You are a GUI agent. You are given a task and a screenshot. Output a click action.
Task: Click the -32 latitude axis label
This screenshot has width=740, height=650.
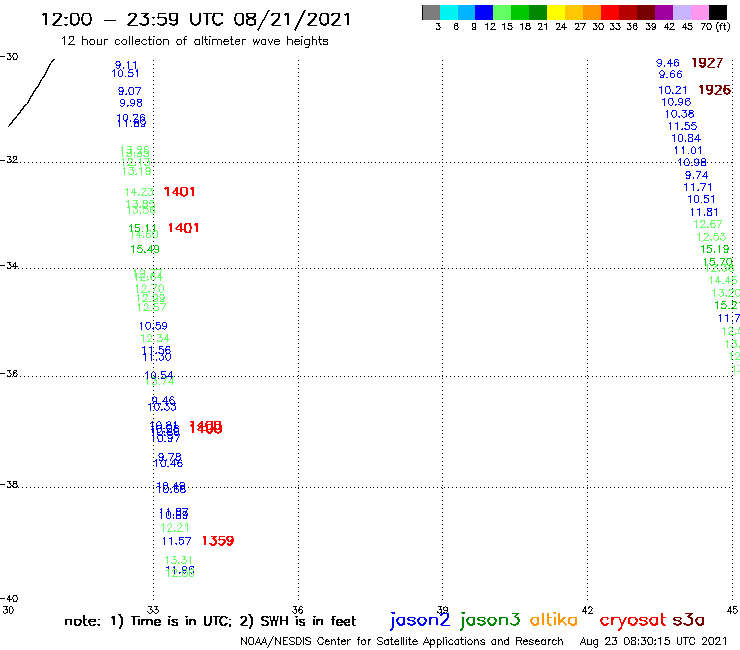[x=9, y=160]
